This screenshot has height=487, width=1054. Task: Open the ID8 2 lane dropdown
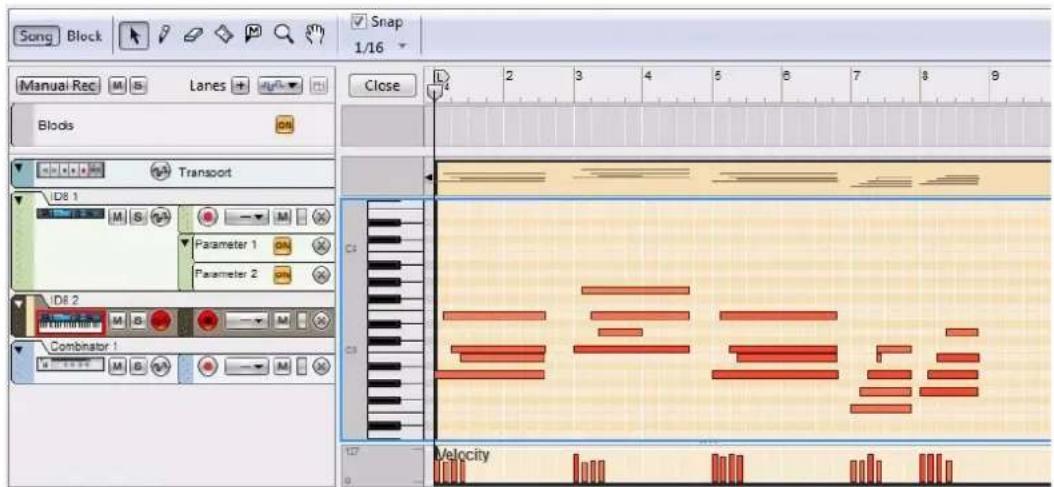point(247,321)
